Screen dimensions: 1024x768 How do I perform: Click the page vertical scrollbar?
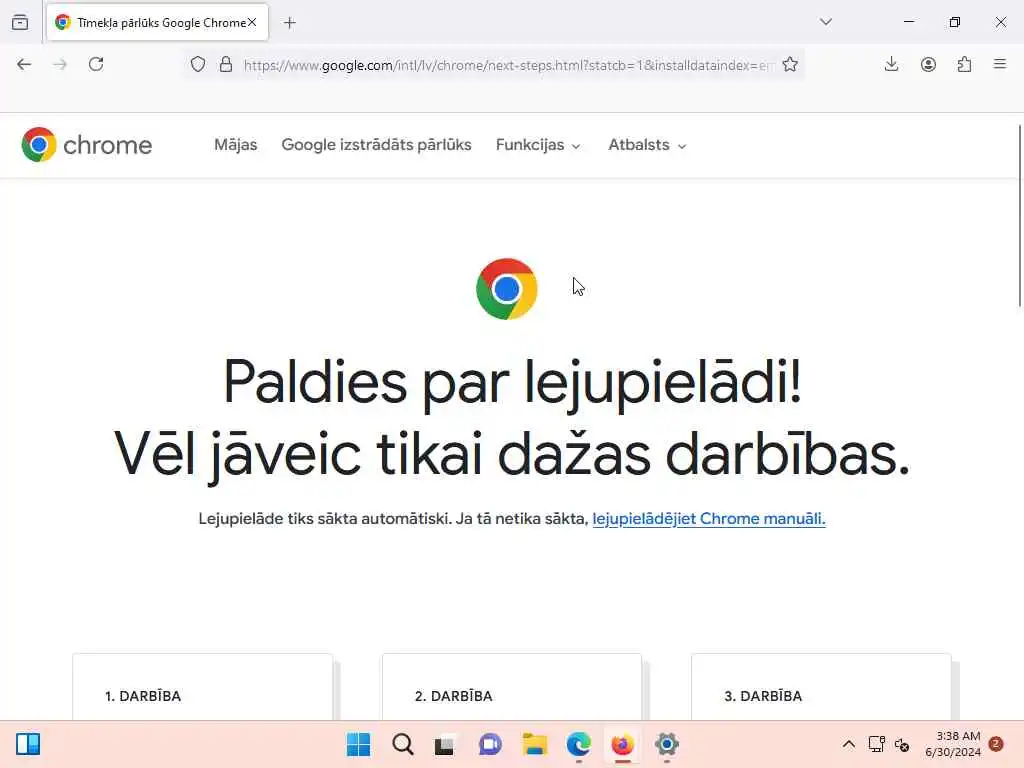coord(1019,216)
